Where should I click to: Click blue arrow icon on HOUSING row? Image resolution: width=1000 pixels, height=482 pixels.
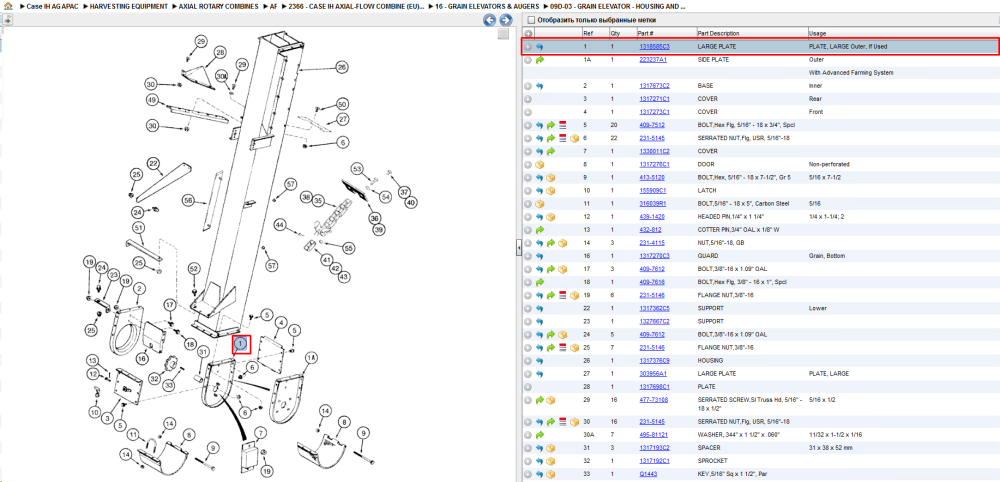540,360
